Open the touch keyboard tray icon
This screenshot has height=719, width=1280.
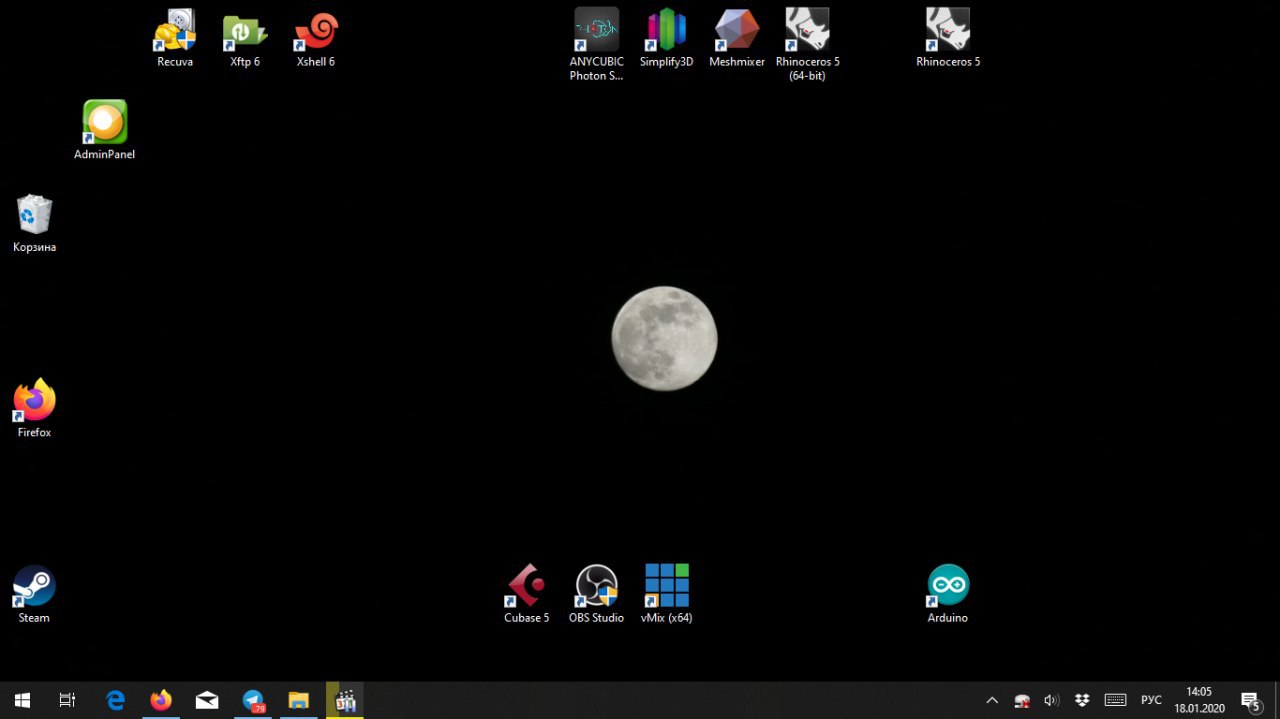click(x=1115, y=700)
